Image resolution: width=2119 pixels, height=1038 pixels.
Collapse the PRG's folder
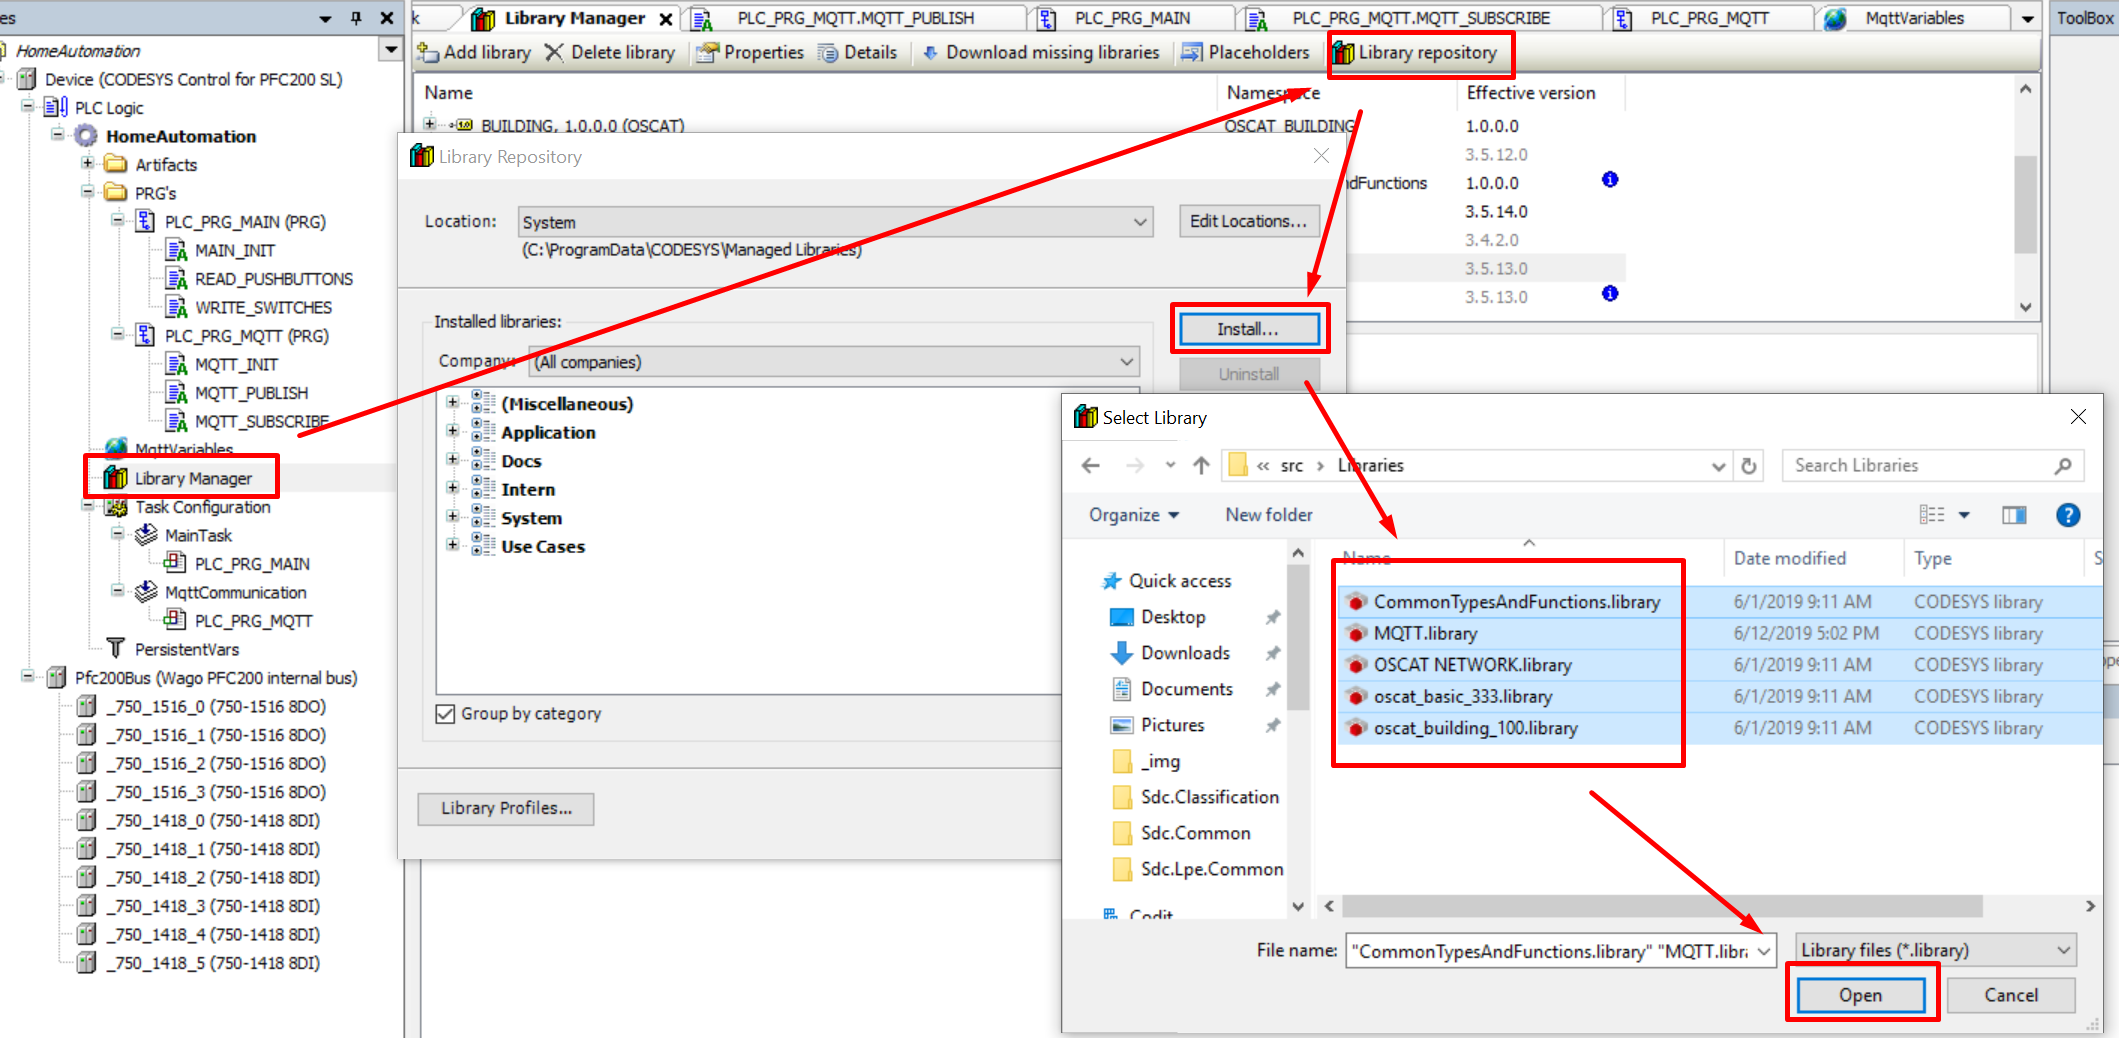click(x=88, y=191)
